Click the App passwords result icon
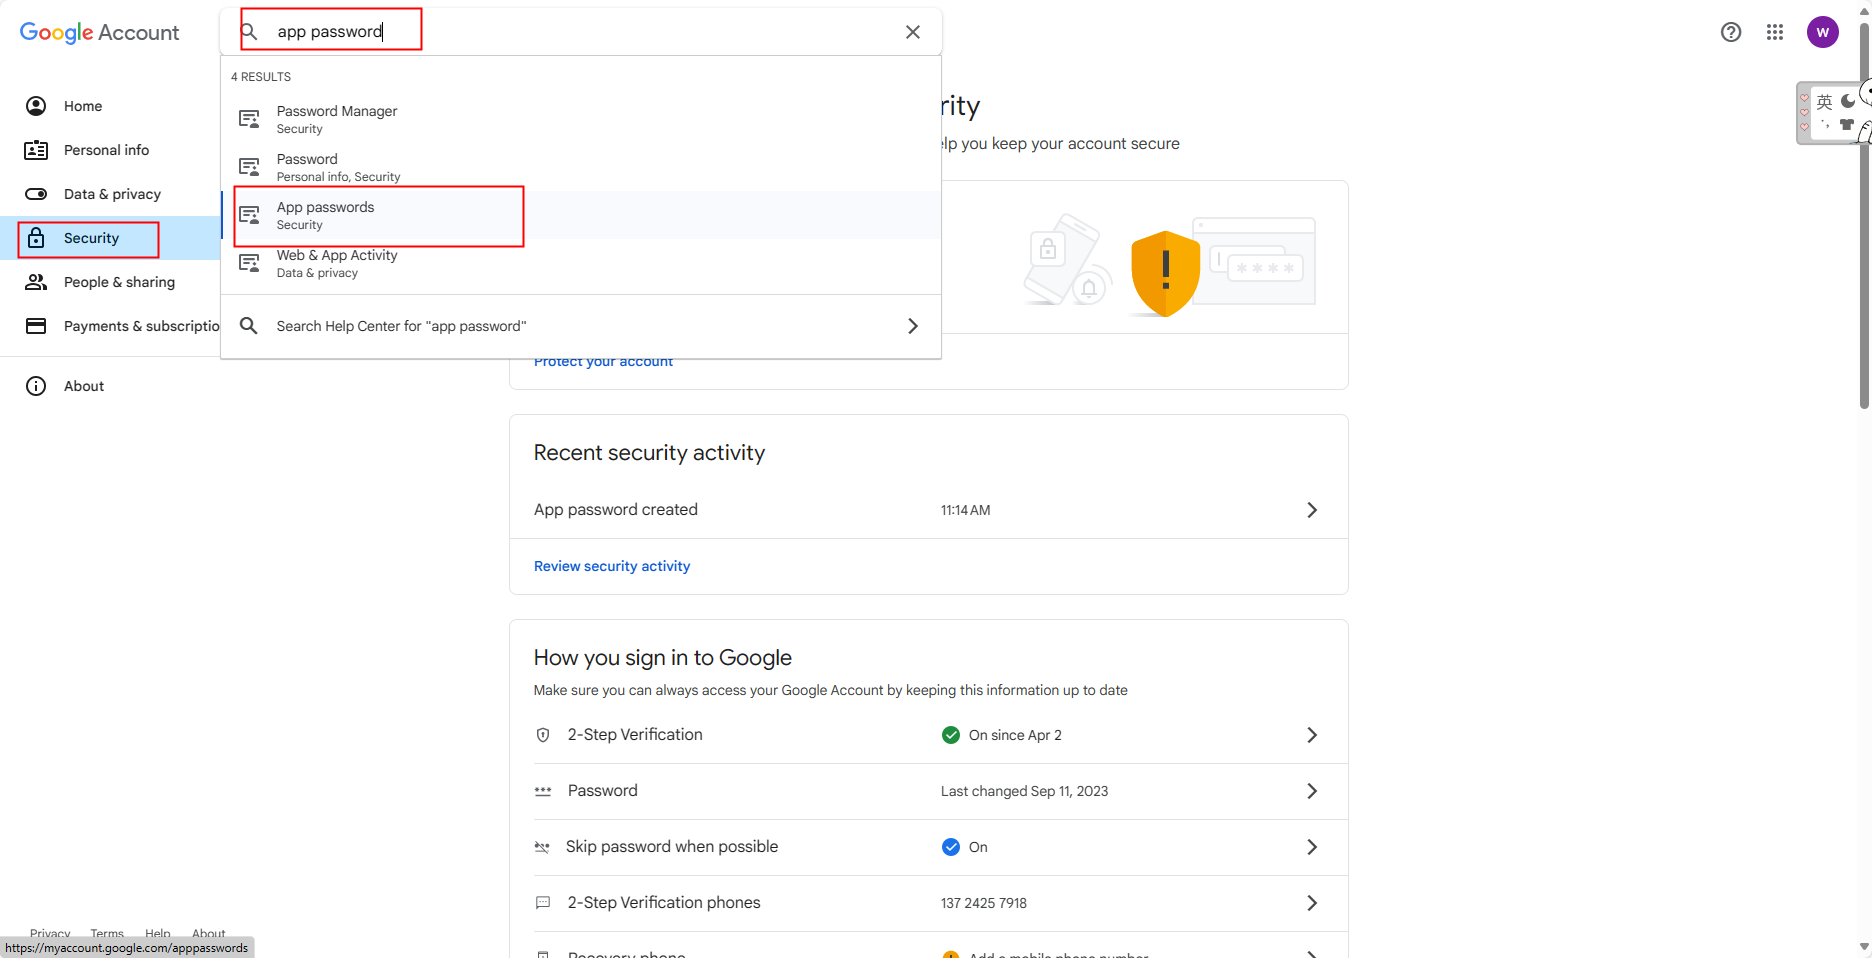1872x958 pixels. (x=250, y=215)
